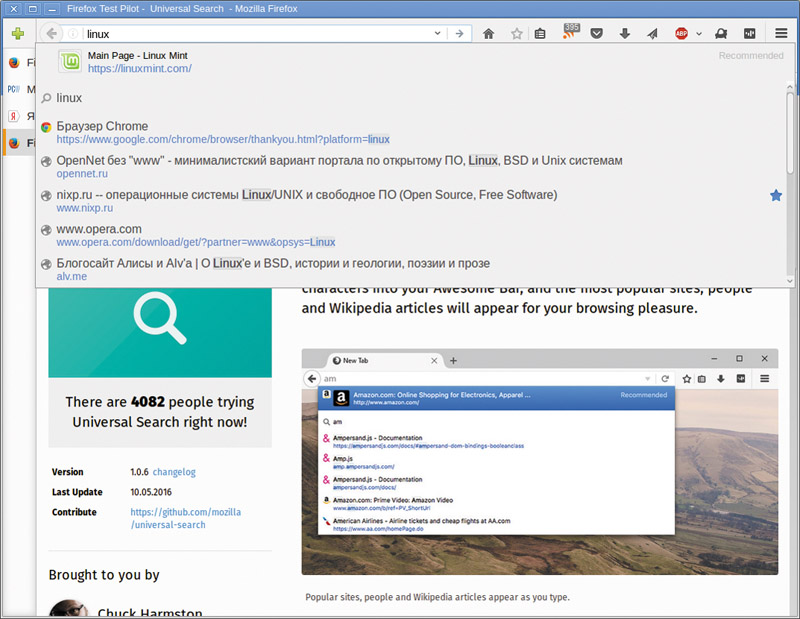Screen dimensions: 800x619
Task: Open the https://linuxmint.com/ recommended link
Action: click(x=139, y=68)
